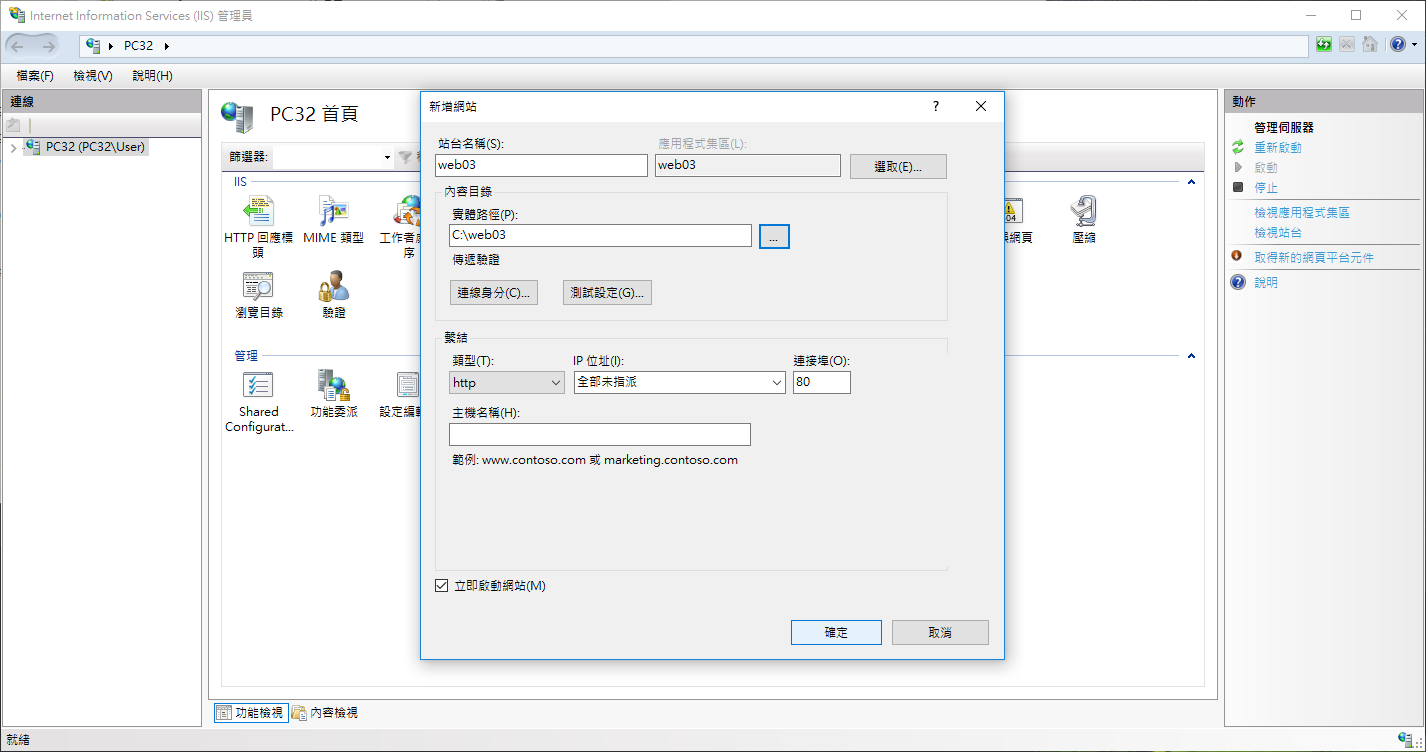Click the 主機名稱 input field

[599, 435]
